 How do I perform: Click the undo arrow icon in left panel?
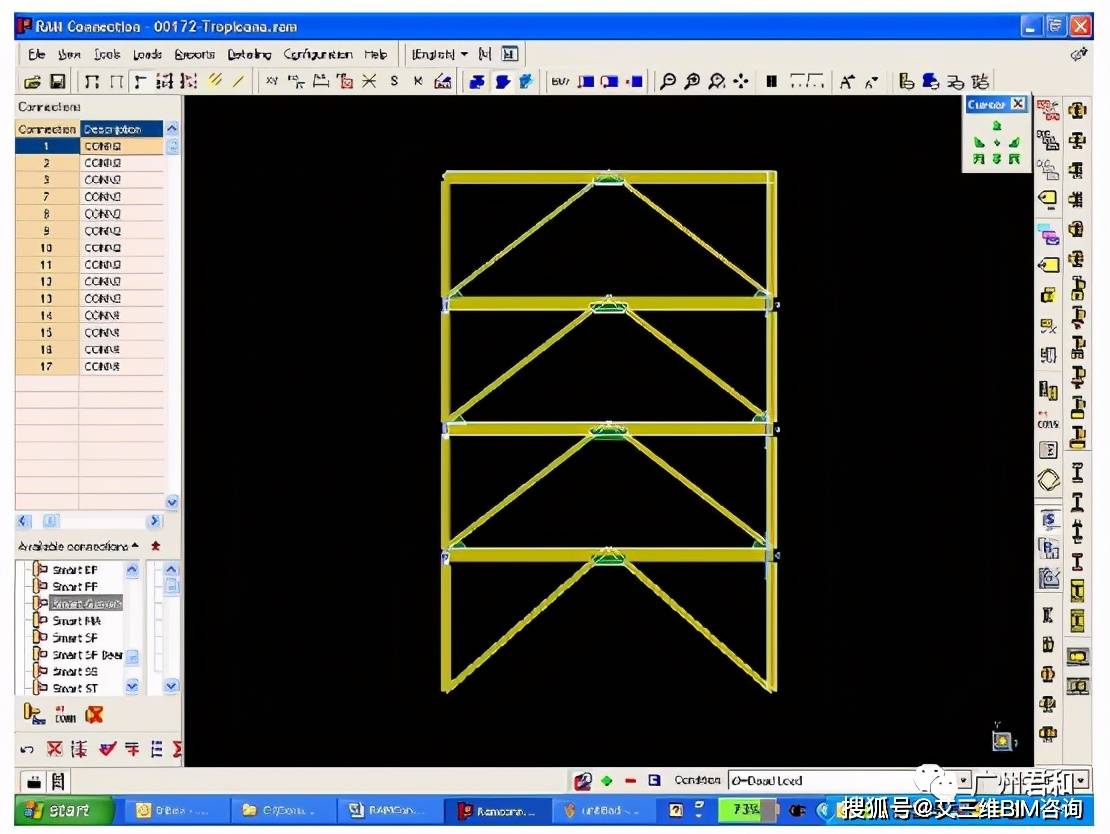[x=27, y=749]
